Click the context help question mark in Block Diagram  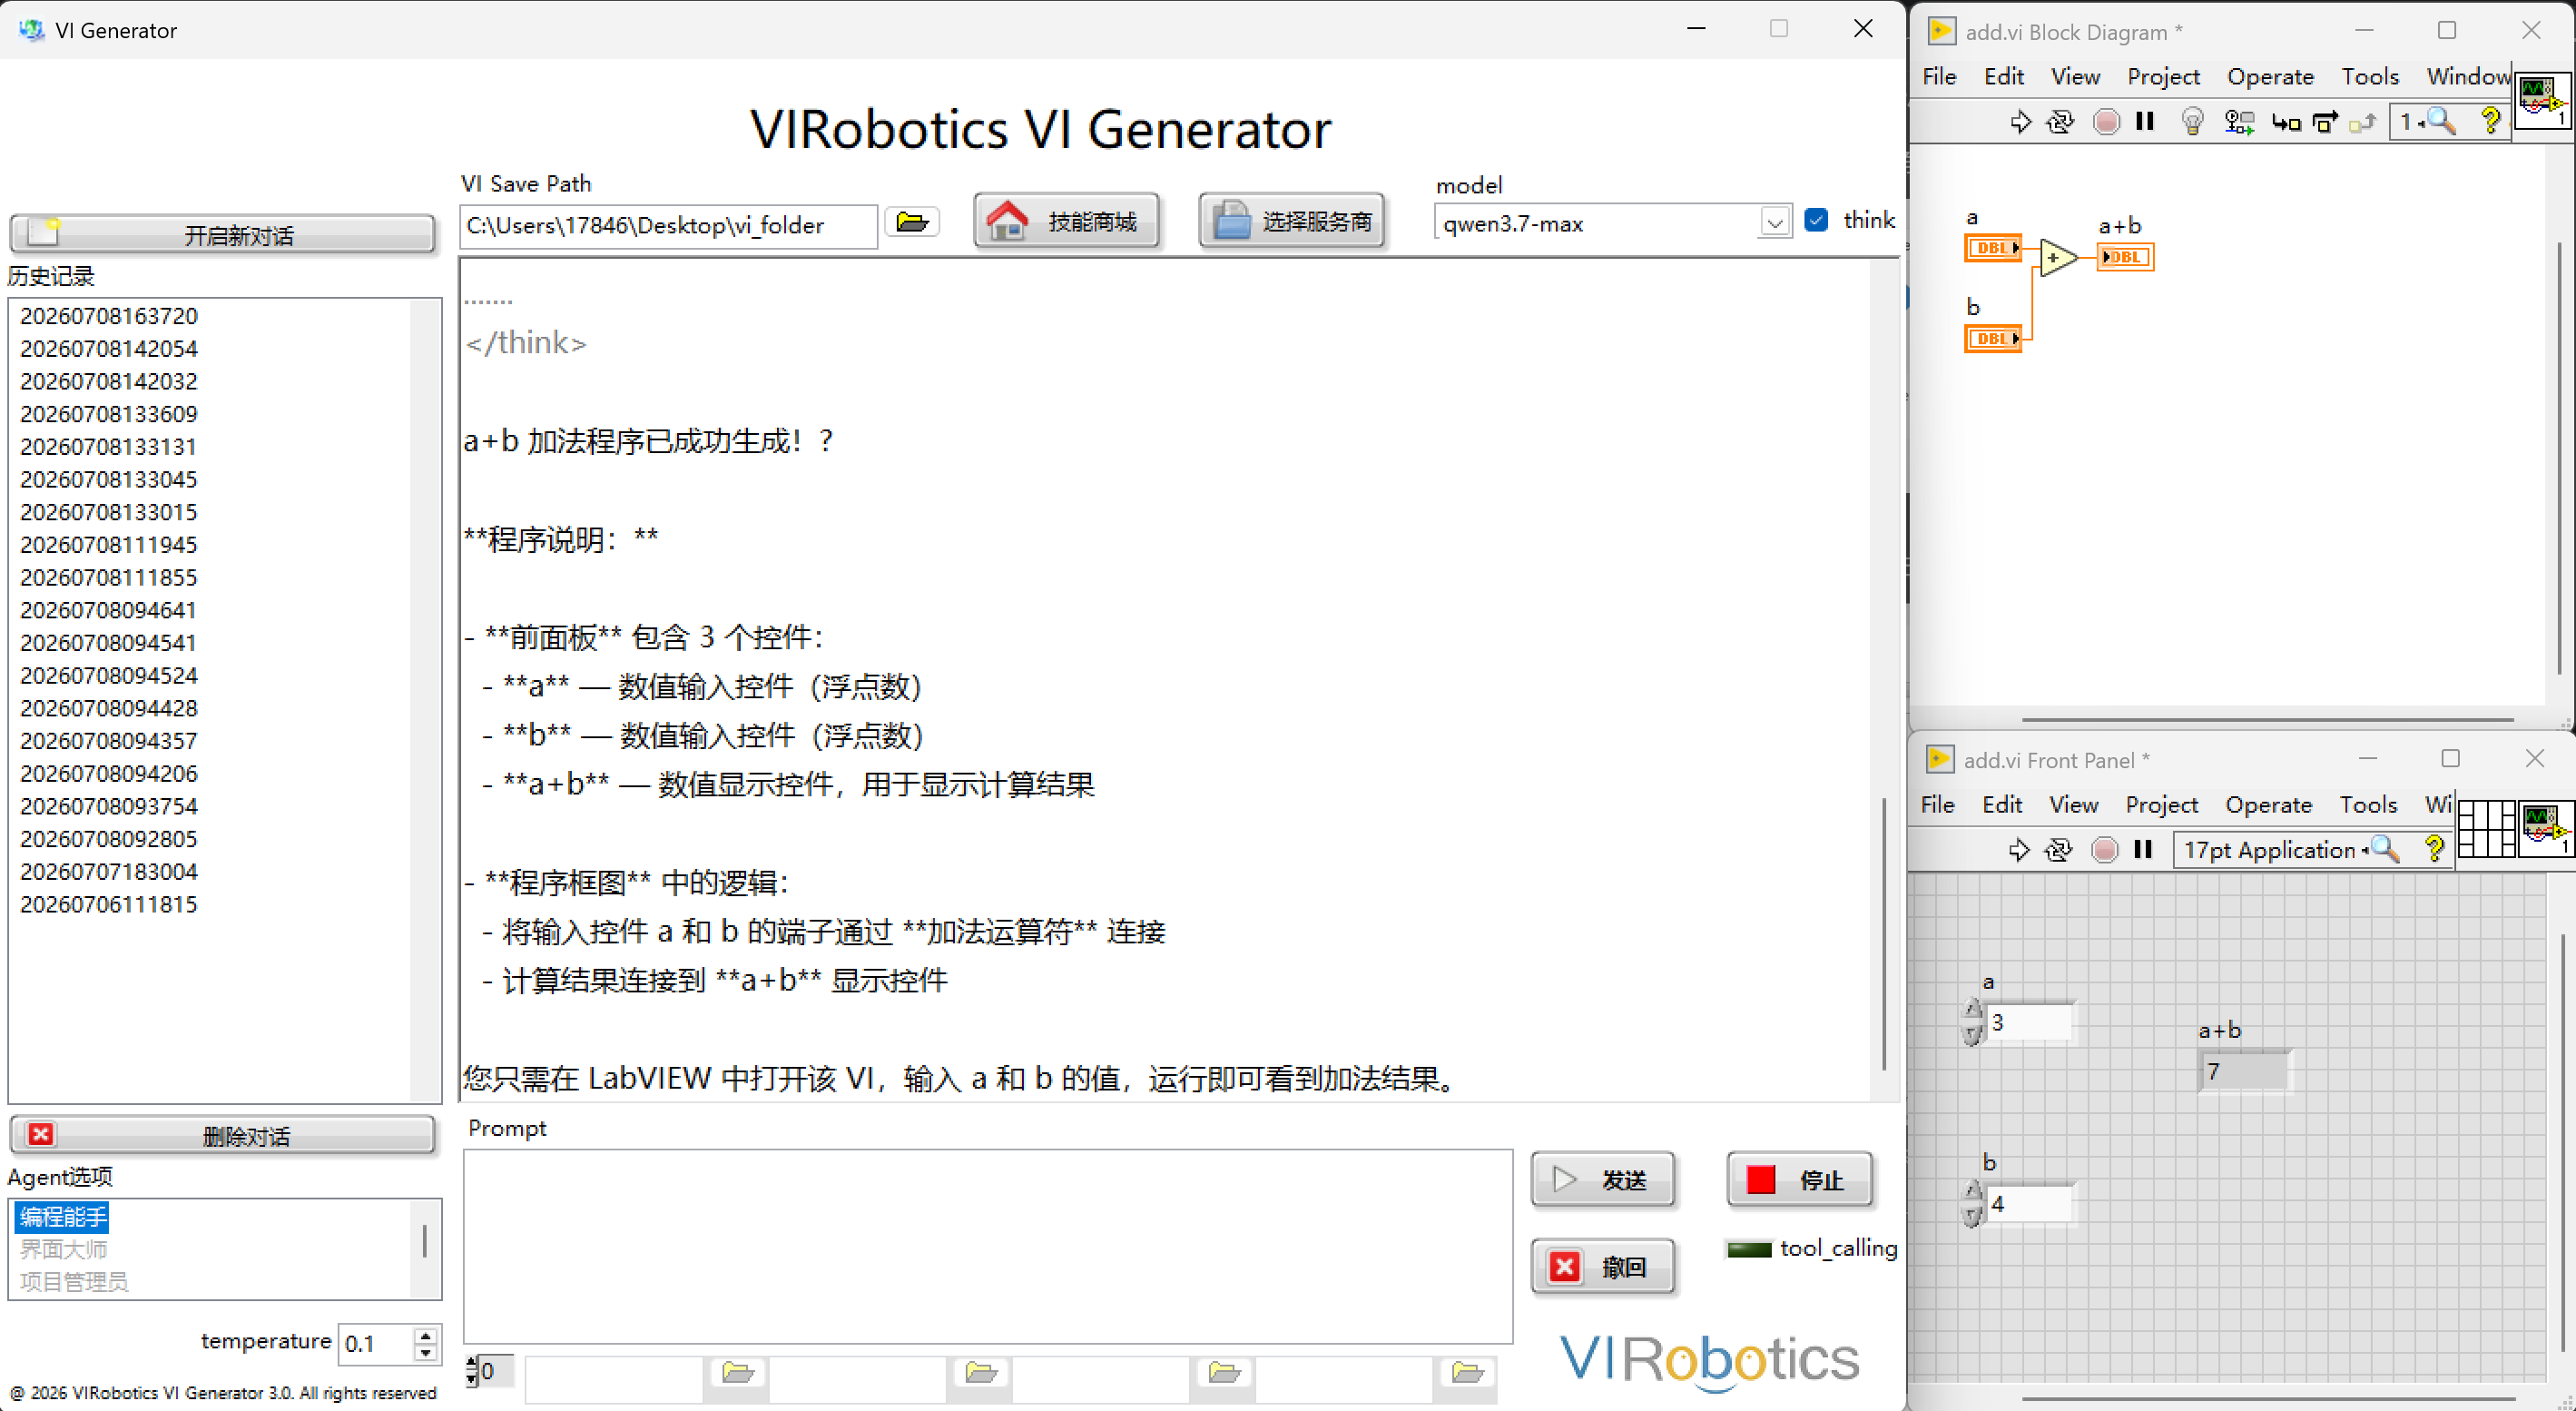2490,122
